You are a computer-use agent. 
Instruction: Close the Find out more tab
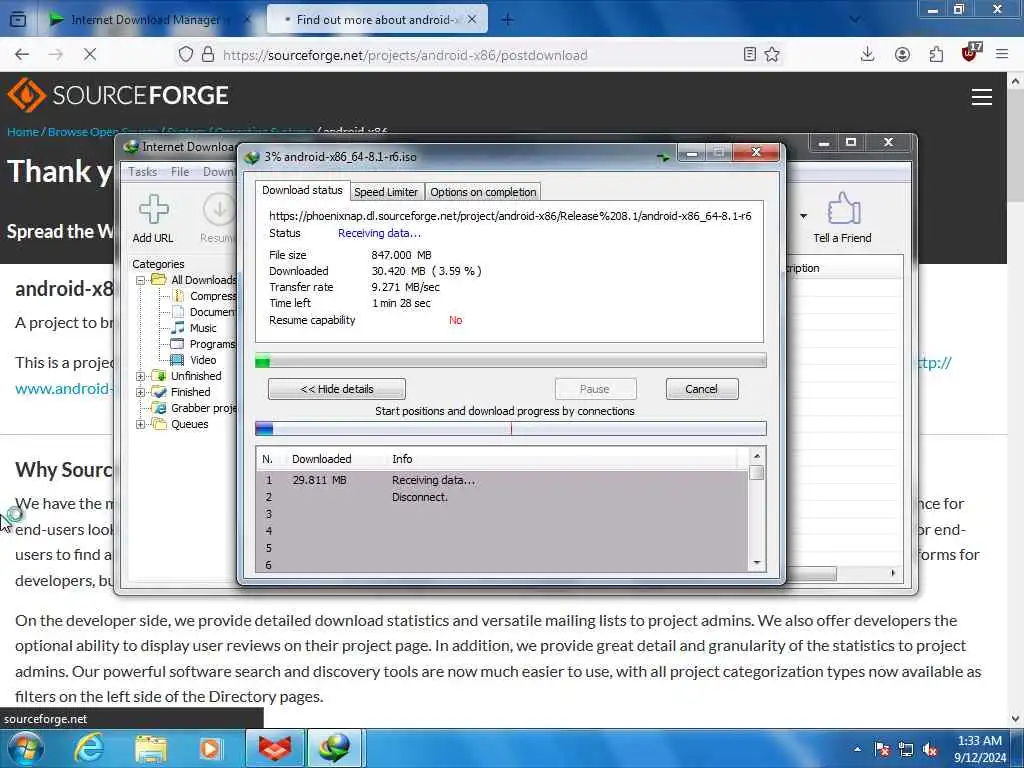tap(472, 20)
